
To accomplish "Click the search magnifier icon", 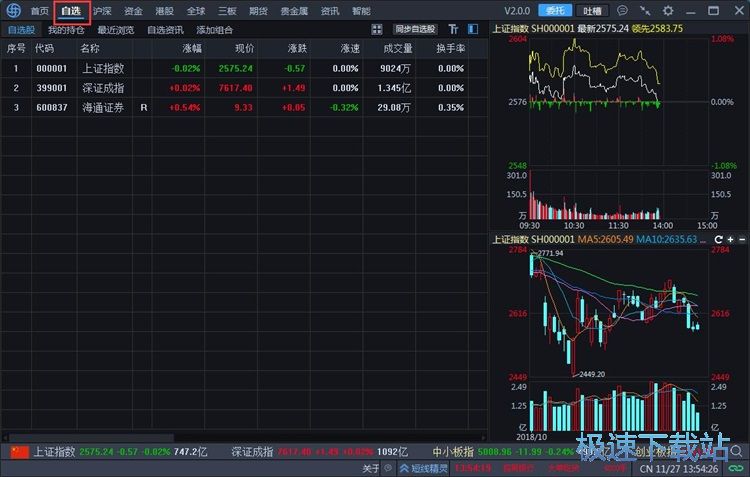I will click(x=736, y=451).
